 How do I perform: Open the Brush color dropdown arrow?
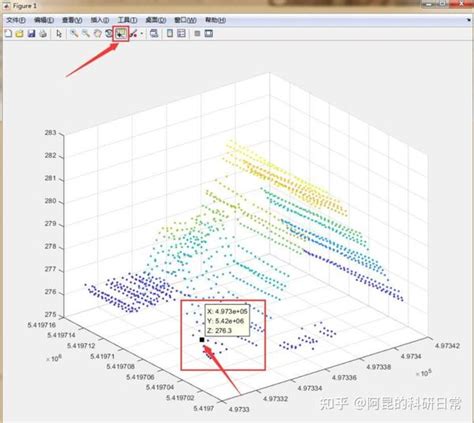142,33
